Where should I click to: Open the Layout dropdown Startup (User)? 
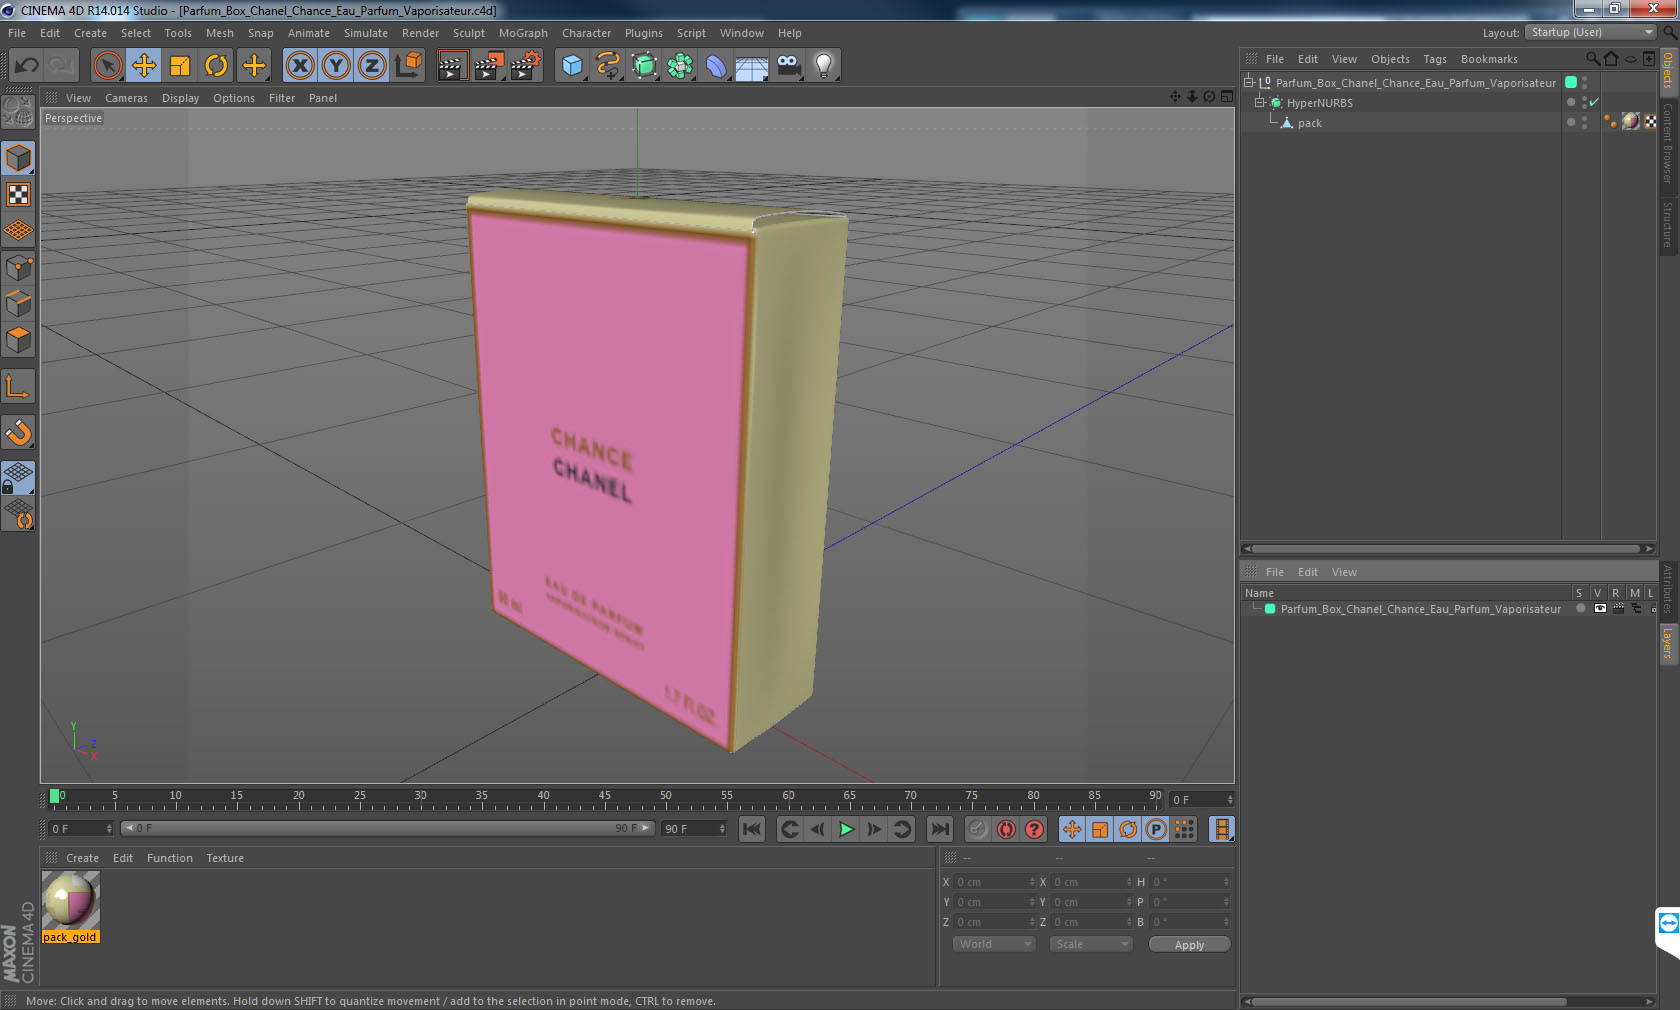(x=1592, y=32)
